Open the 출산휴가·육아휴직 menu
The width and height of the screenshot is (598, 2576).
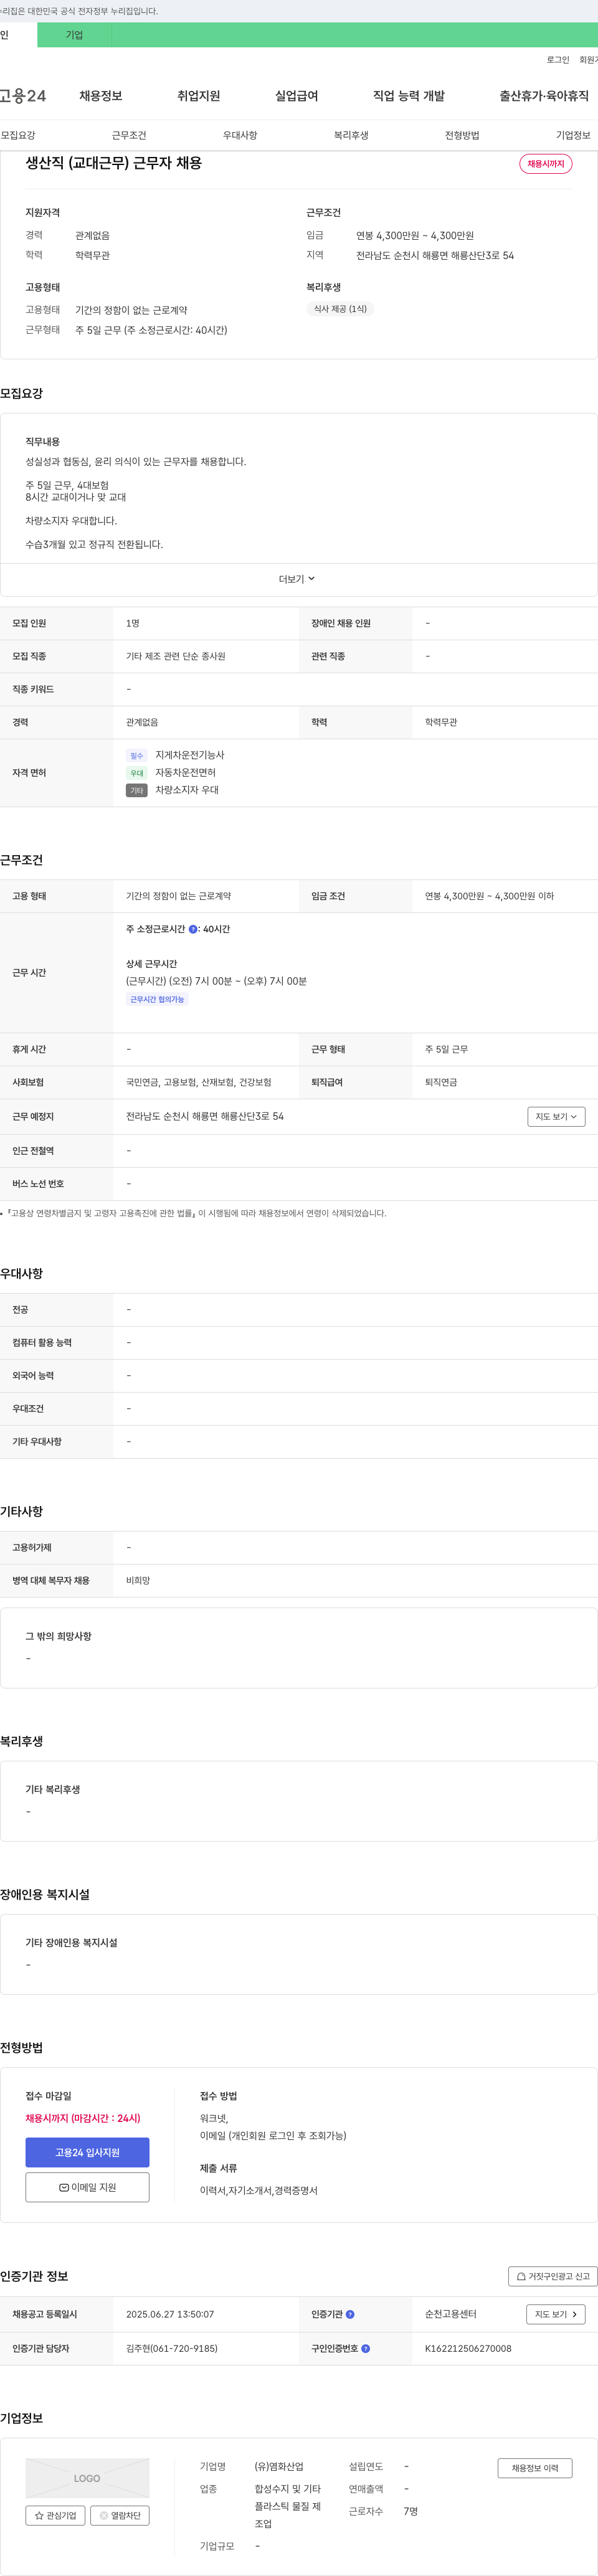(x=544, y=96)
